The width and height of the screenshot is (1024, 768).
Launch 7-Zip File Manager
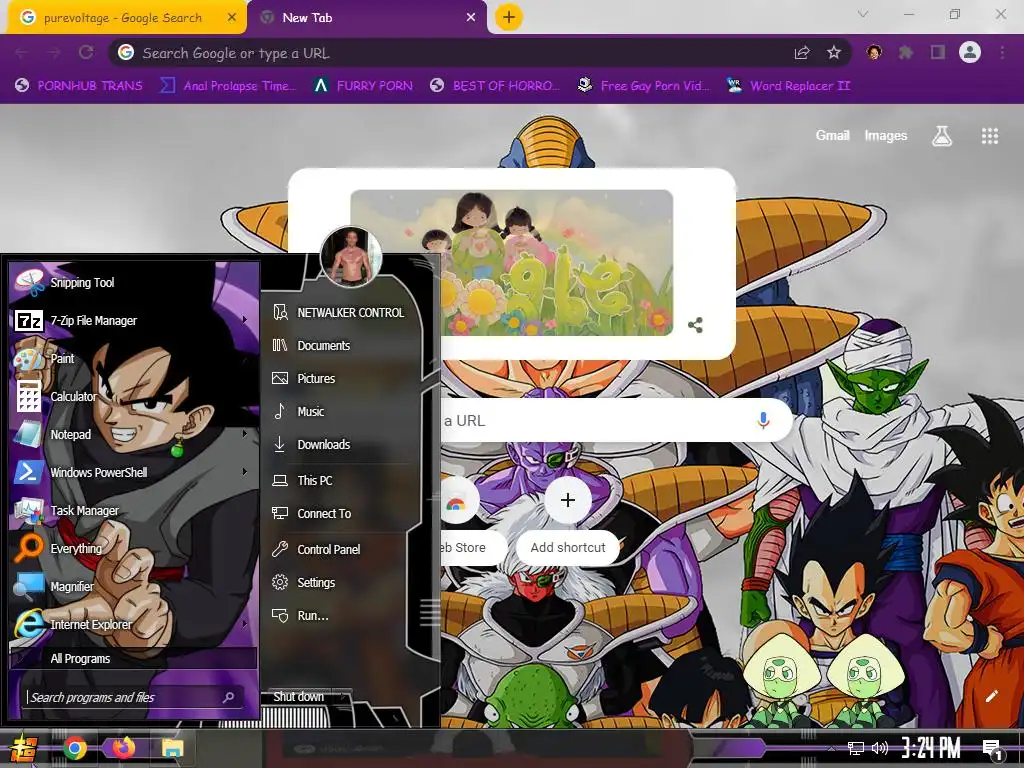coord(133,320)
